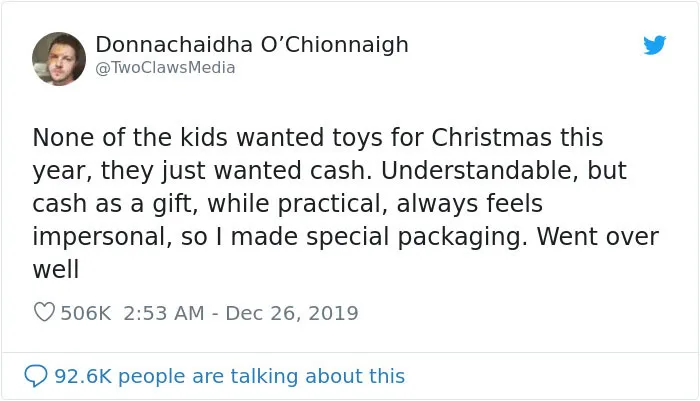The height and width of the screenshot is (401, 700).
Task: Click the word "Christmas" in tweet
Action: 492,137
